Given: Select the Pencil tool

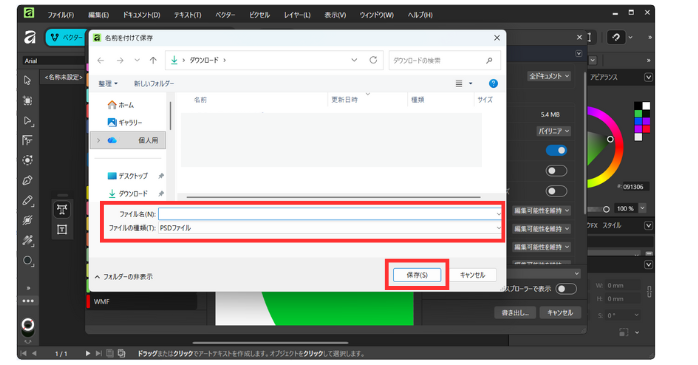Looking at the screenshot, I should [x=28, y=200].
